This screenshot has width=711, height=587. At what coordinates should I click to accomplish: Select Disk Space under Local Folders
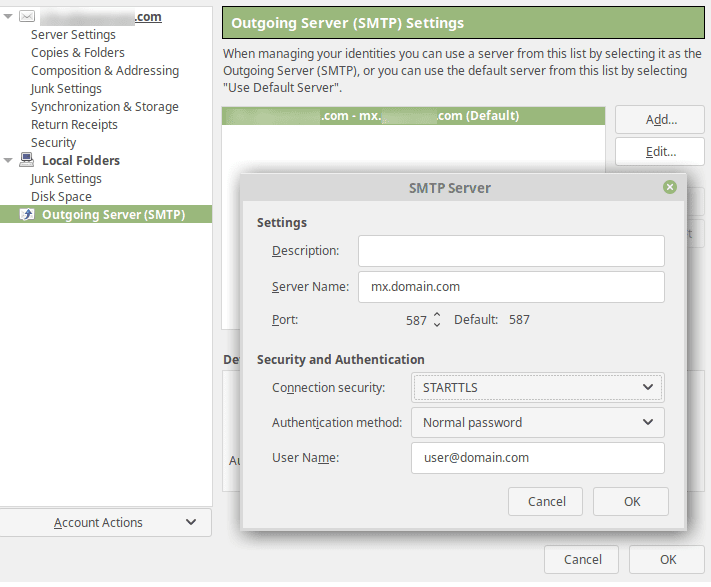[x=61, y=197]
